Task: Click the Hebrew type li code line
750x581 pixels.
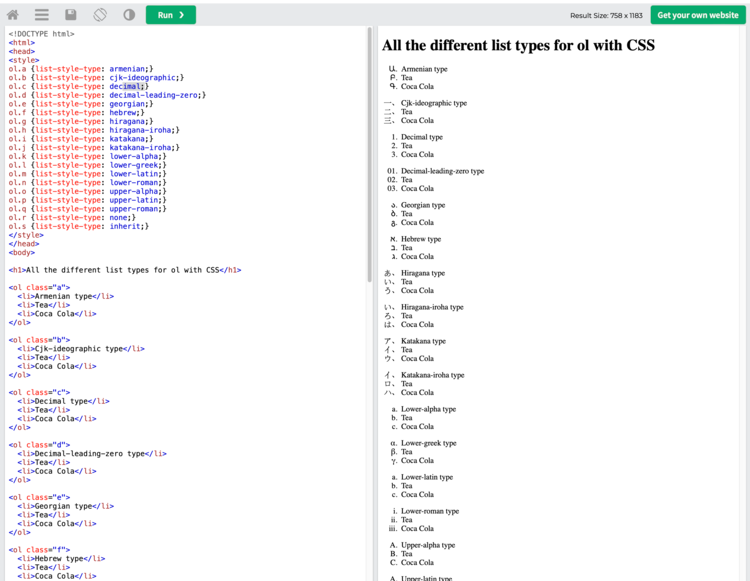Action: pos(61,559)
